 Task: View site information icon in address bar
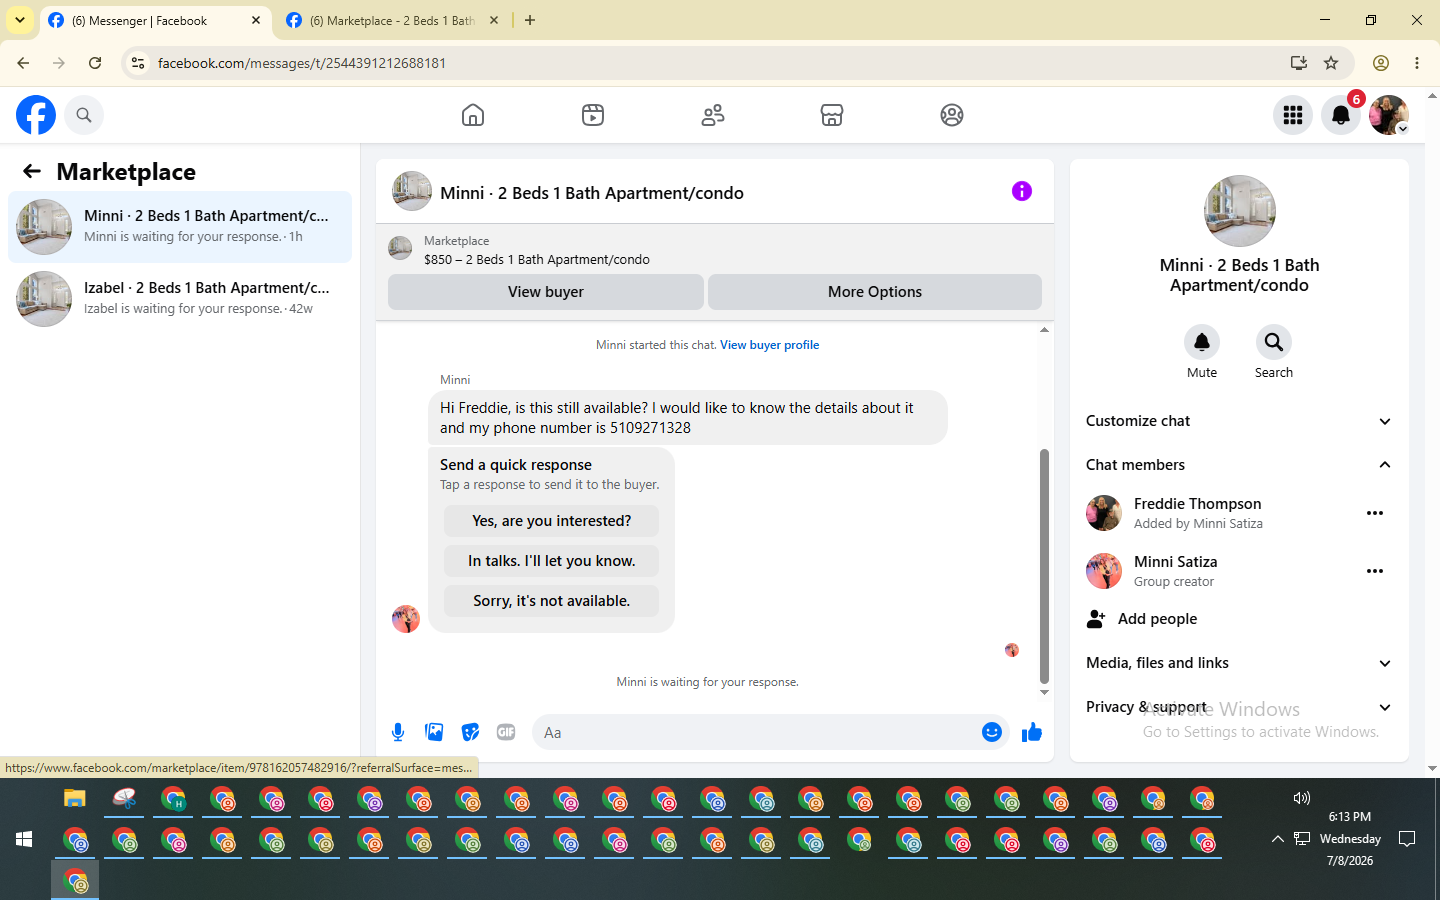click(138, 63)
